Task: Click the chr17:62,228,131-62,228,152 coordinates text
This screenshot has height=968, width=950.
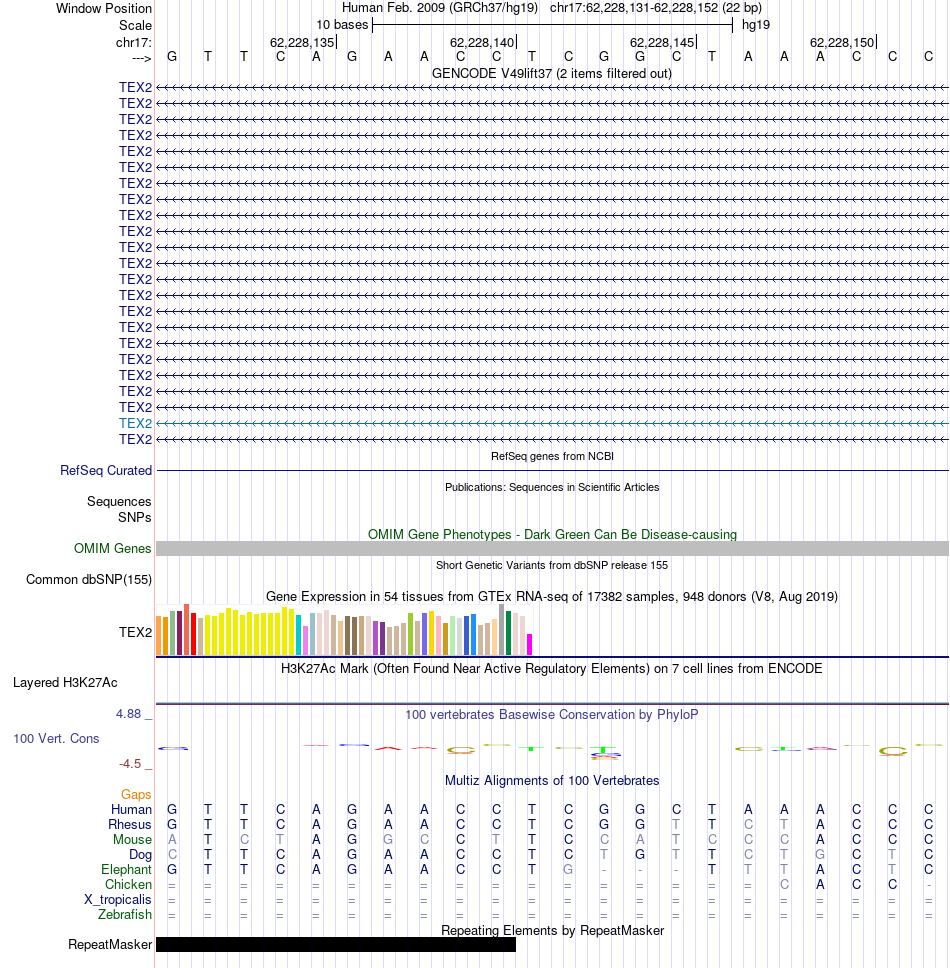Action: 656,8
